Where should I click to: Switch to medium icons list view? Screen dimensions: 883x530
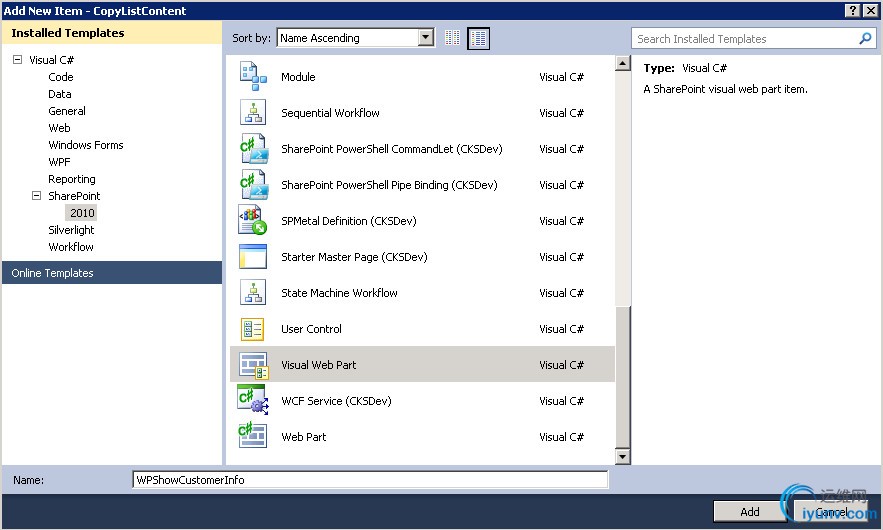point(478,38)
